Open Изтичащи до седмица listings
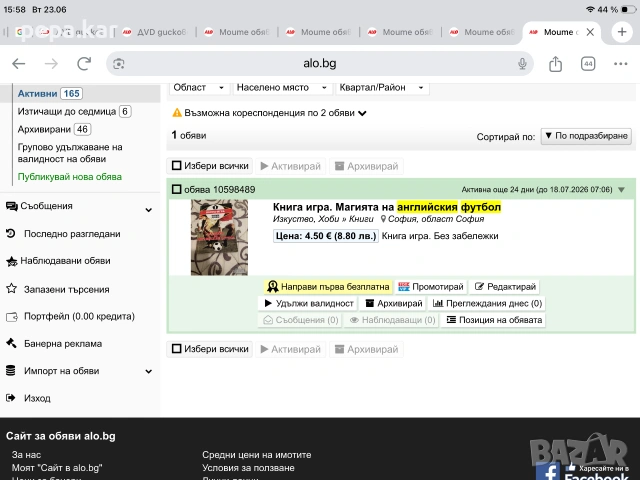Viewport: 640px width, 480px height. coord(74,111)
